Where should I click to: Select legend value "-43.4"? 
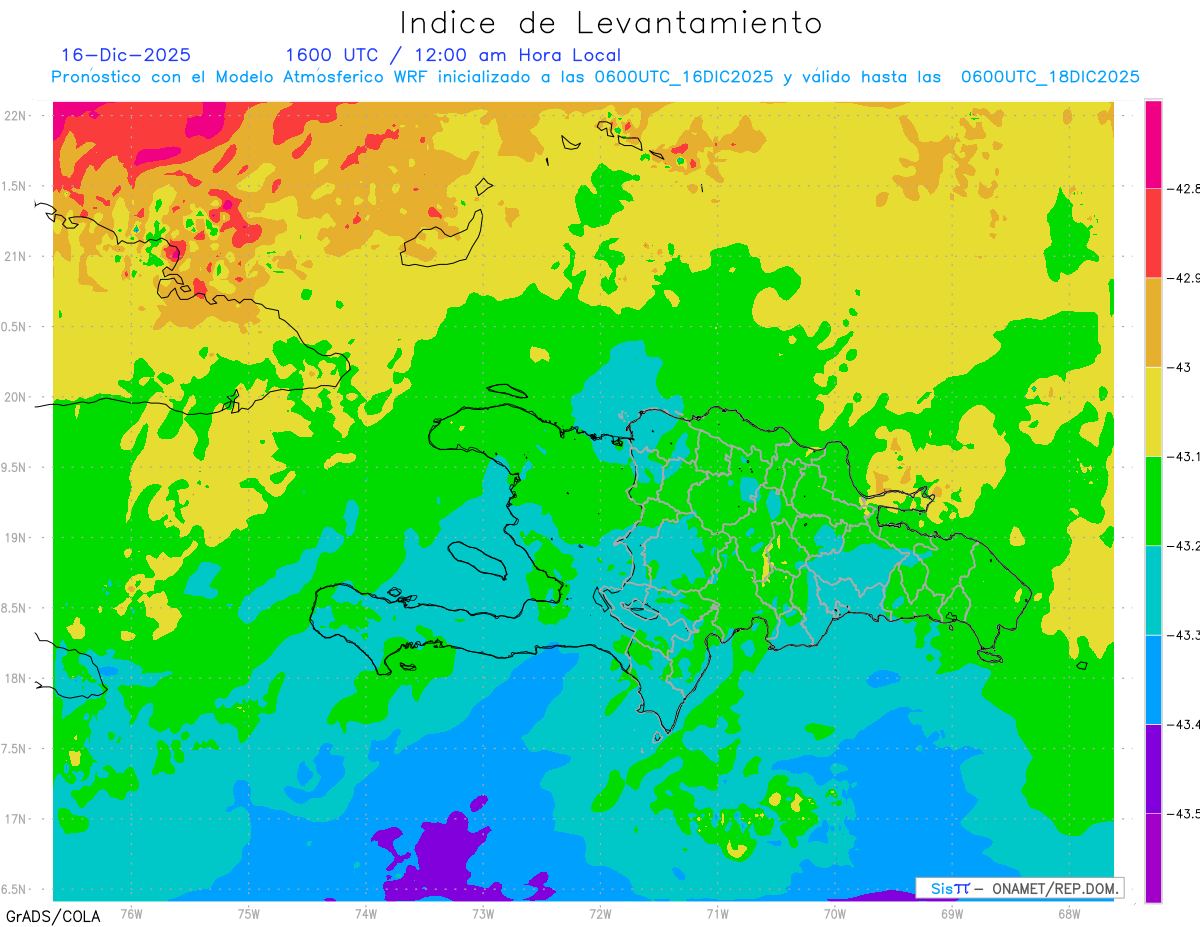(x=1184, y=724)
